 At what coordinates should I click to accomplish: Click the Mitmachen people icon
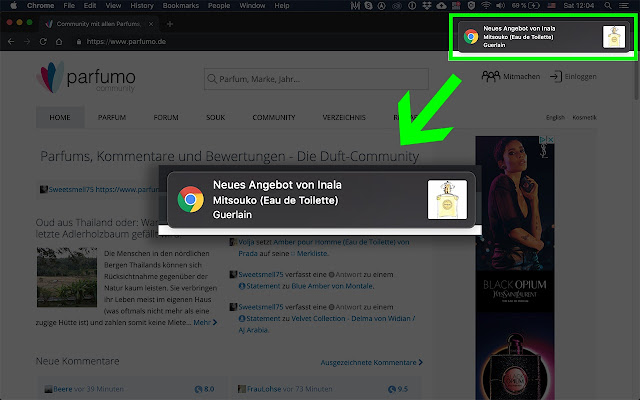tap(491, 76)
